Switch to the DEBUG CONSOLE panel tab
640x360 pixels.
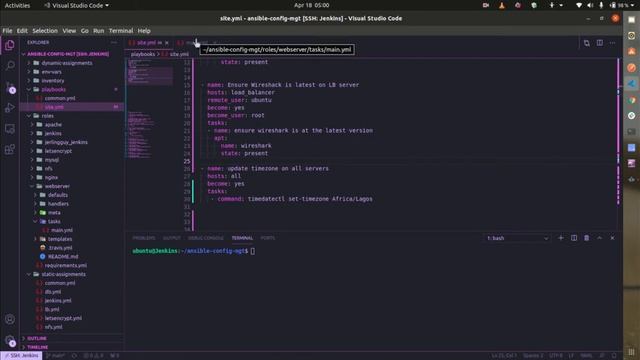[x=206, y=238]
